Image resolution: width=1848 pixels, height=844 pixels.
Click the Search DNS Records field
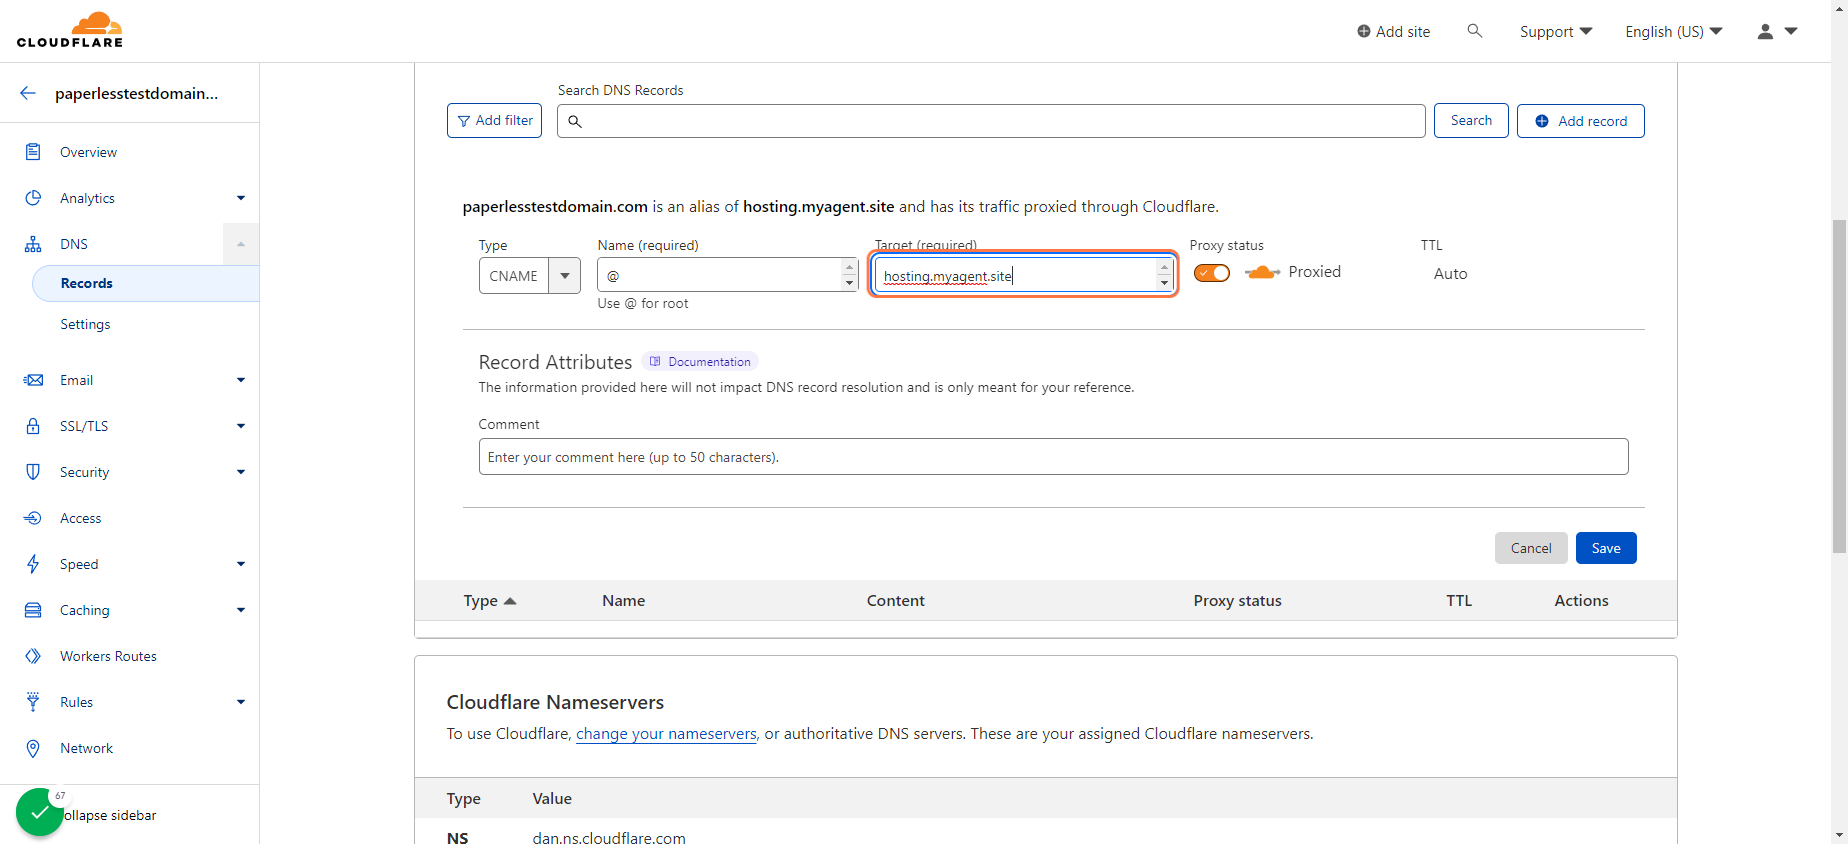[x=991, y=121]
